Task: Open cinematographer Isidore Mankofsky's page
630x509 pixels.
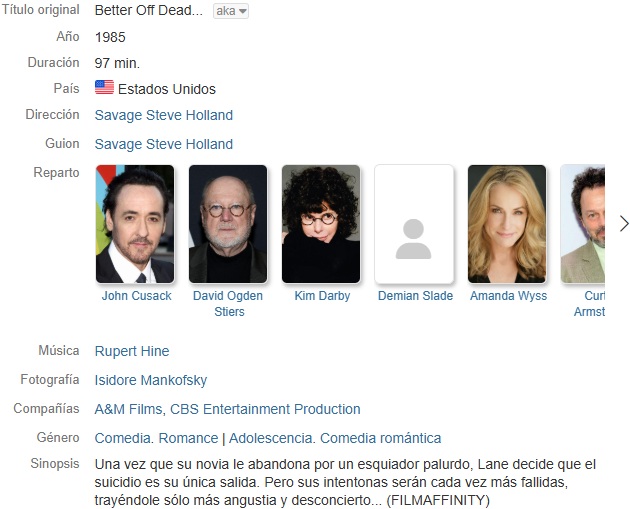Action: point(151,380)
